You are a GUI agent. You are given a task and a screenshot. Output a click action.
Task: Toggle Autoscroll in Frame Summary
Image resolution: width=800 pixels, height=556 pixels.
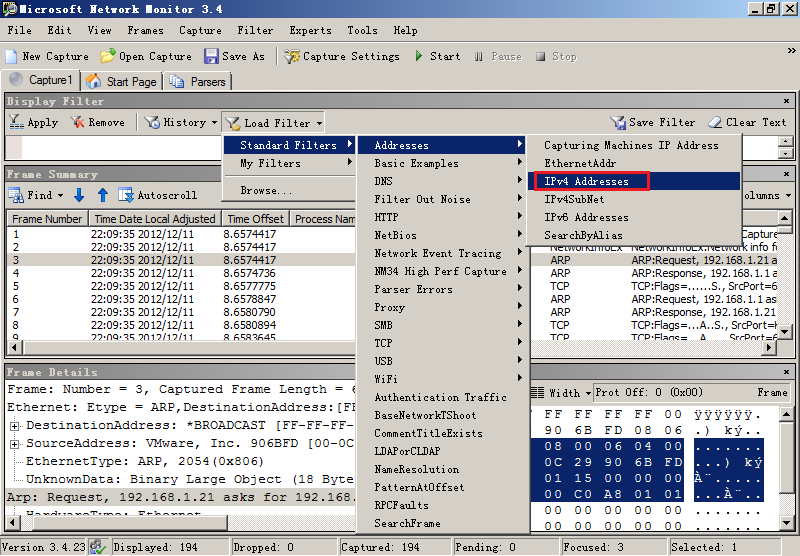pos(158,195)
